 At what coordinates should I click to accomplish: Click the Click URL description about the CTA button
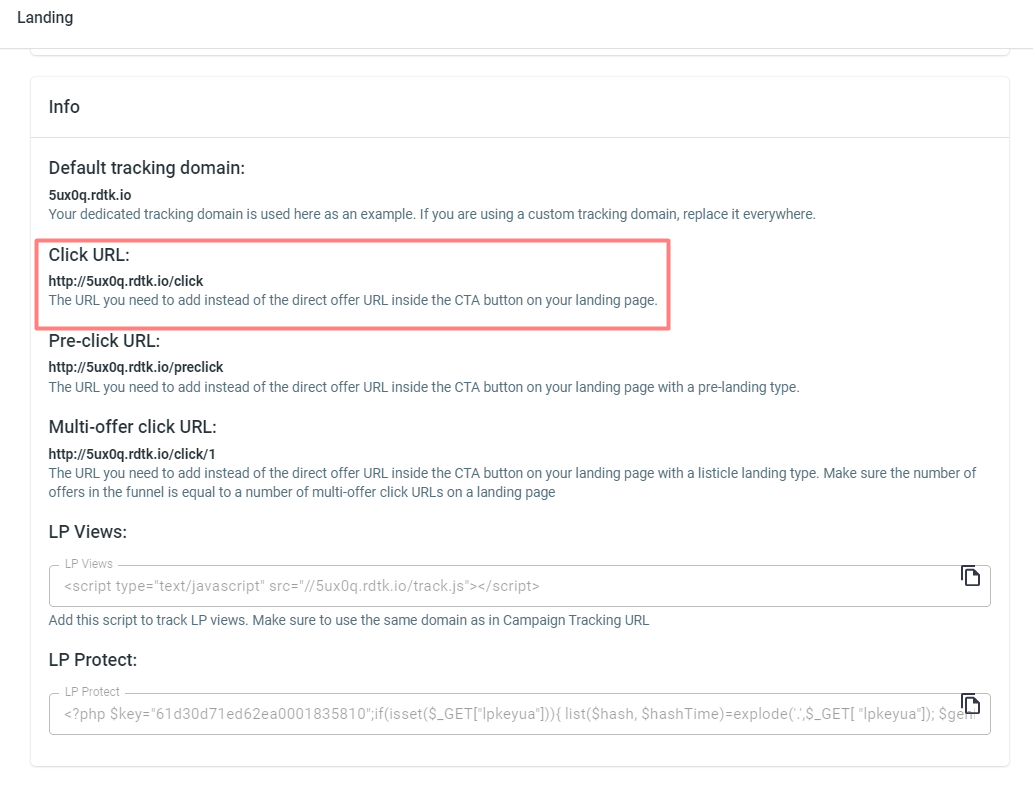[353, 300]
